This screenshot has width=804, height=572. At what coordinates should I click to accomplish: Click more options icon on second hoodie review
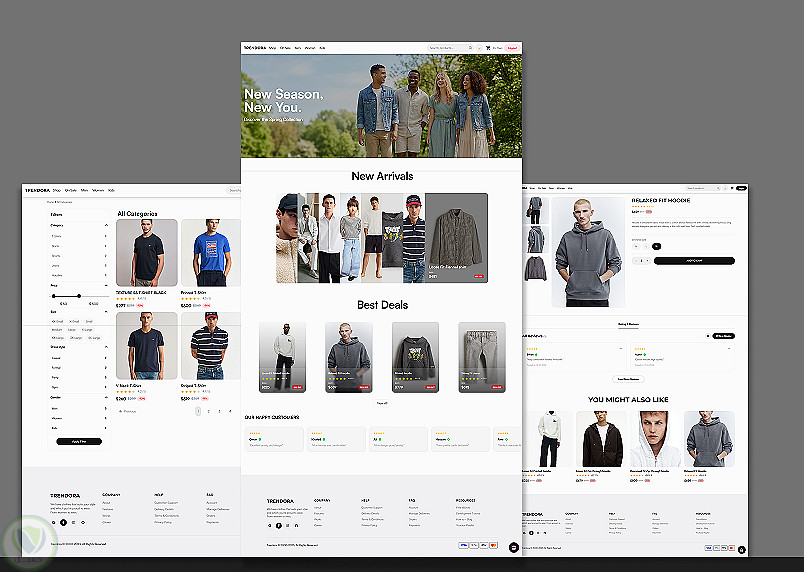[x=729, y=349]
